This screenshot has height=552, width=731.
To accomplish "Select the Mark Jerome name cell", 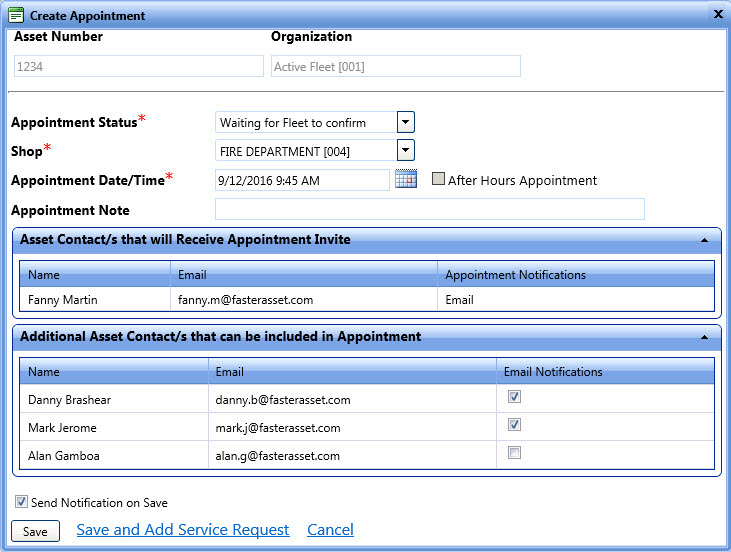I will pos(114,427).
